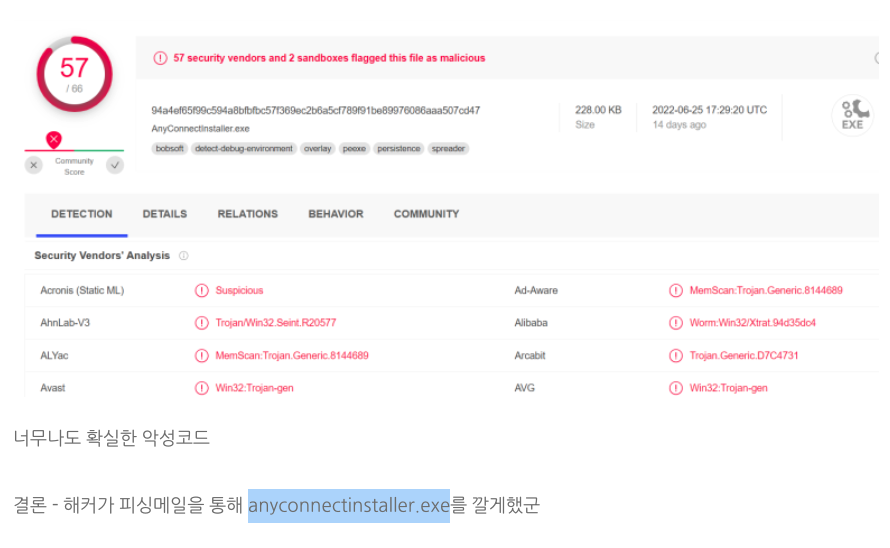This screenshot has height=548, width=890.
Task: Open the DETECTION tab
Action: [82, 214]
